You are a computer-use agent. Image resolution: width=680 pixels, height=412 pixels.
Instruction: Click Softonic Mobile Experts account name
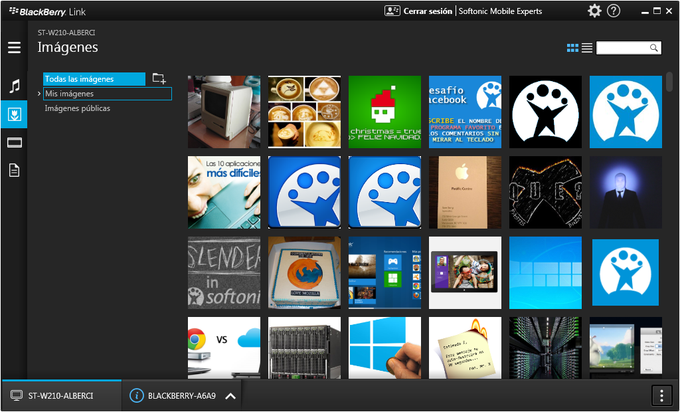tap(500, 11)
